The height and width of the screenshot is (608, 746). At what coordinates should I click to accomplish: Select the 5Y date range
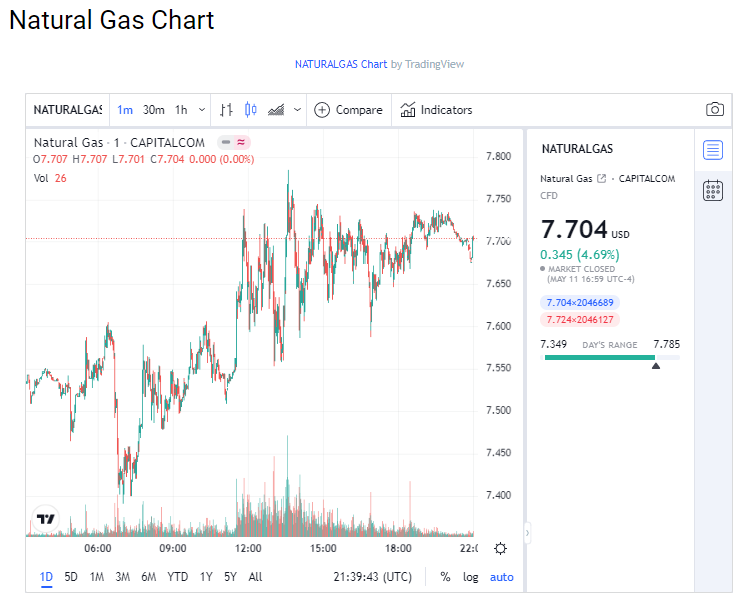(x=230, y=577)
